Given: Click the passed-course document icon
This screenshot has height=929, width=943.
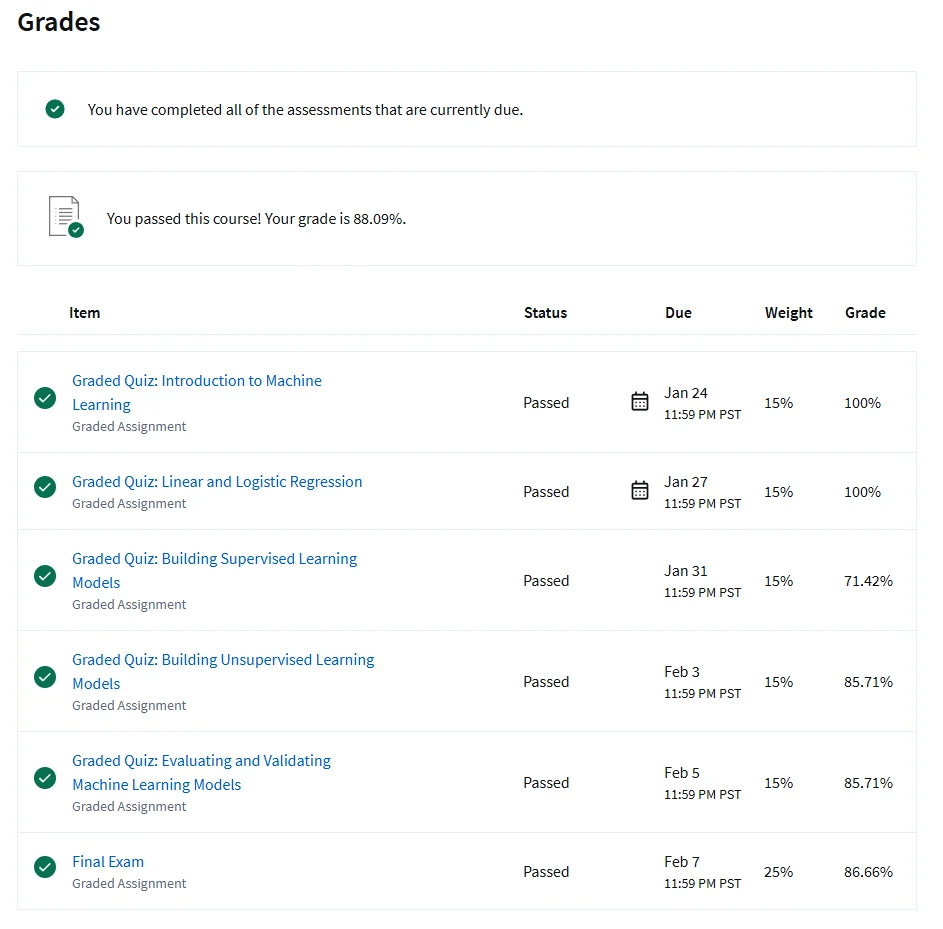Looking at the screenshot, I should (65, 217).
